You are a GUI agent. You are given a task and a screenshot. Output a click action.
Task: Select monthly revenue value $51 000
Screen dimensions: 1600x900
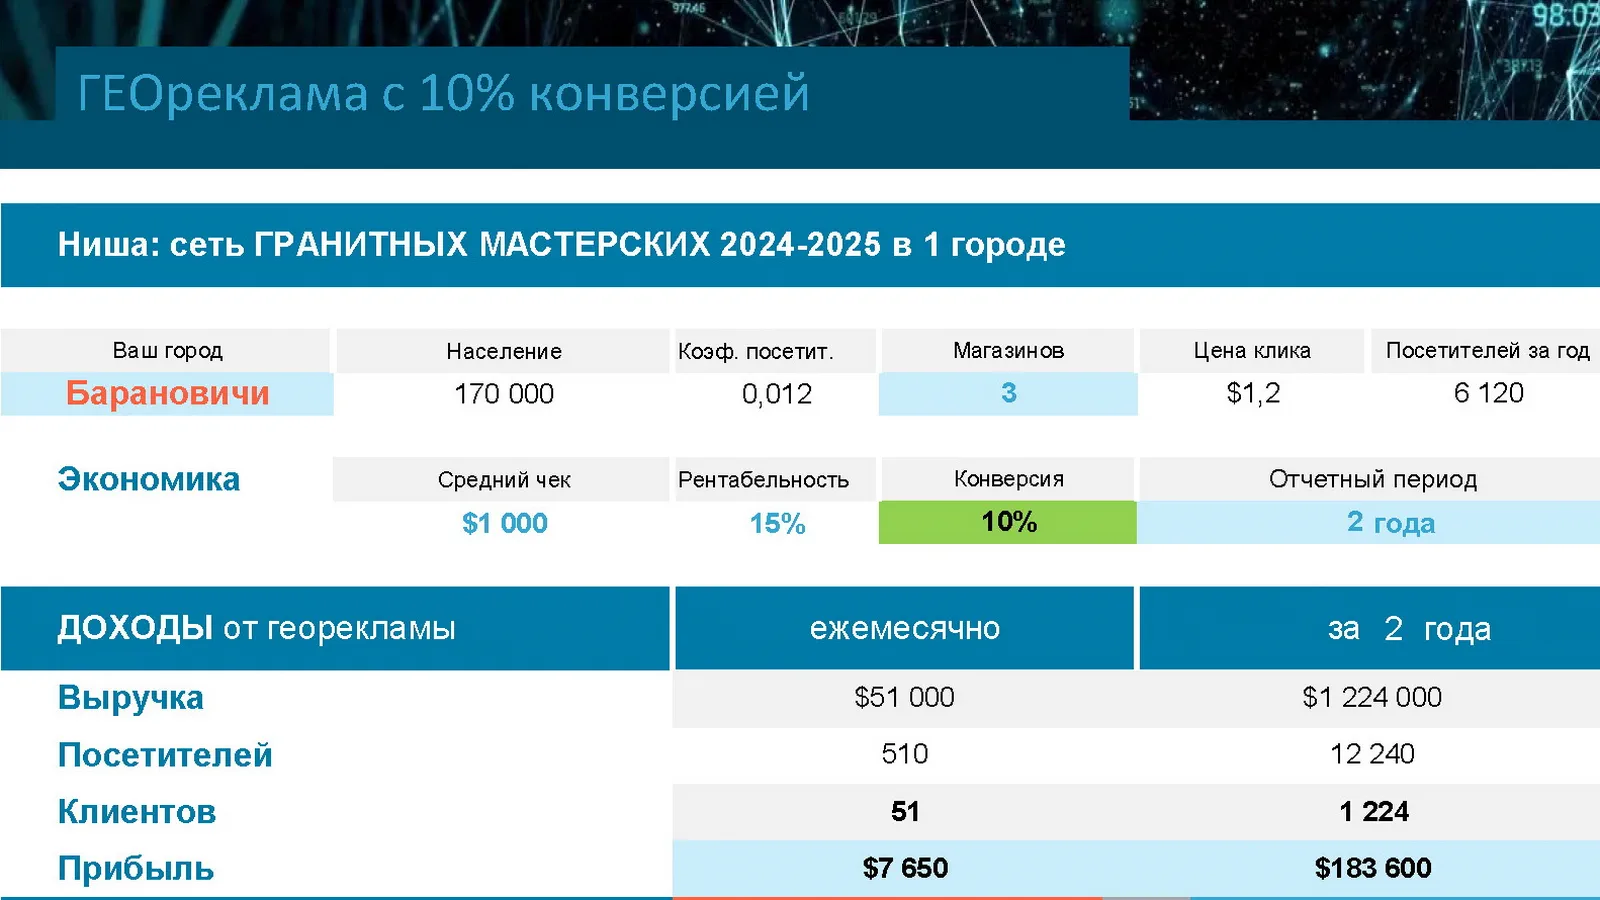click(904, 697)
